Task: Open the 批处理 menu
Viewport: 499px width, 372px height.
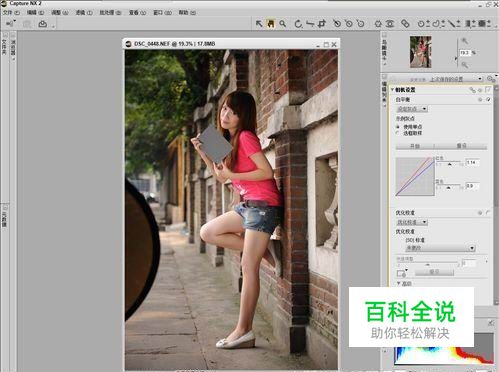Action: 110,13
